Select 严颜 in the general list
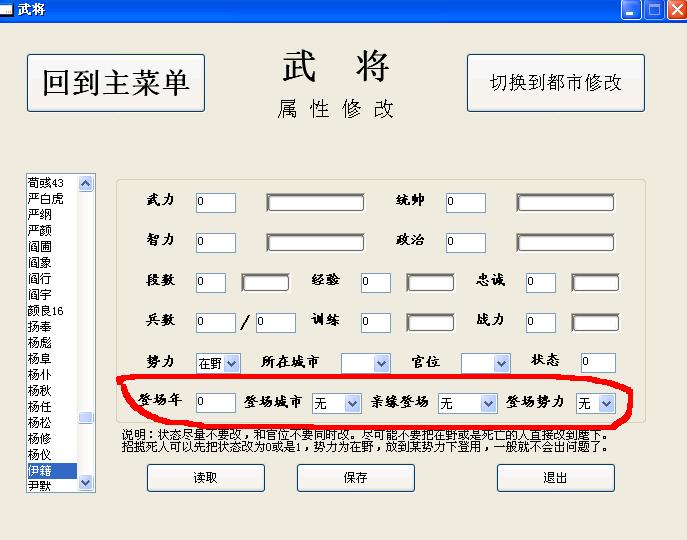The image size is (687, 540). 52,231
